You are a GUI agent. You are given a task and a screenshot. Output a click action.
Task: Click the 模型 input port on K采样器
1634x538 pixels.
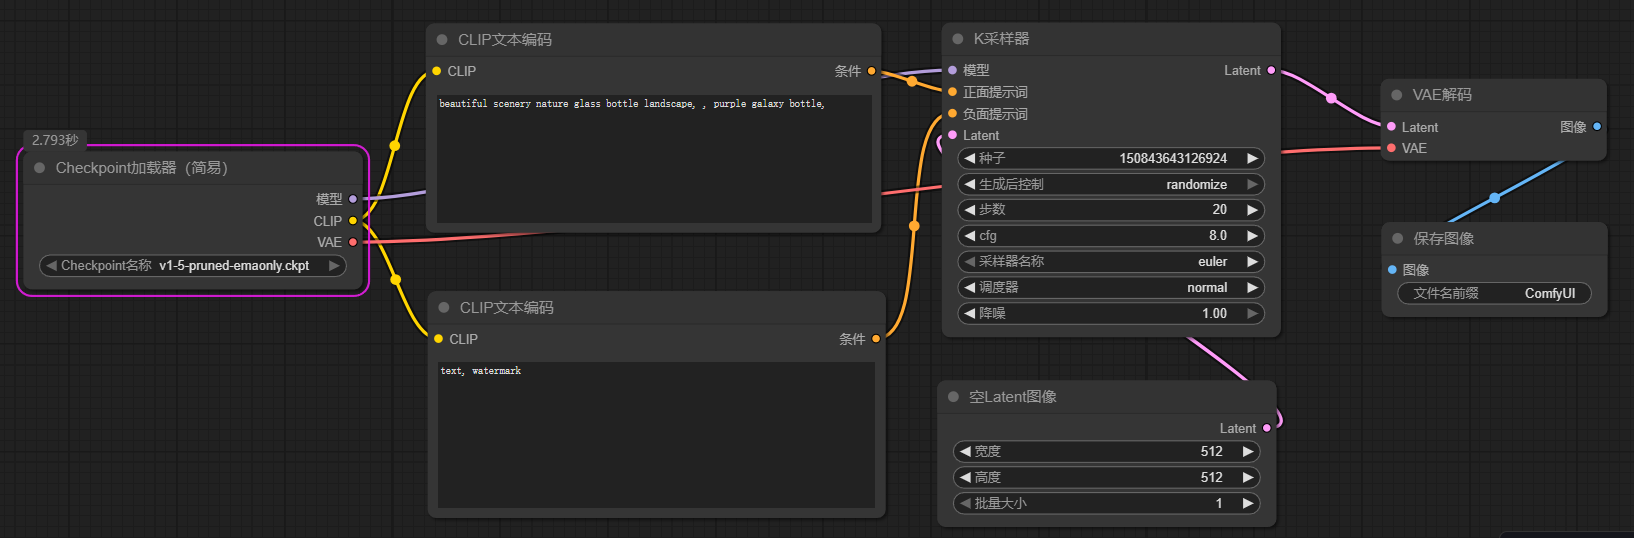952,70
